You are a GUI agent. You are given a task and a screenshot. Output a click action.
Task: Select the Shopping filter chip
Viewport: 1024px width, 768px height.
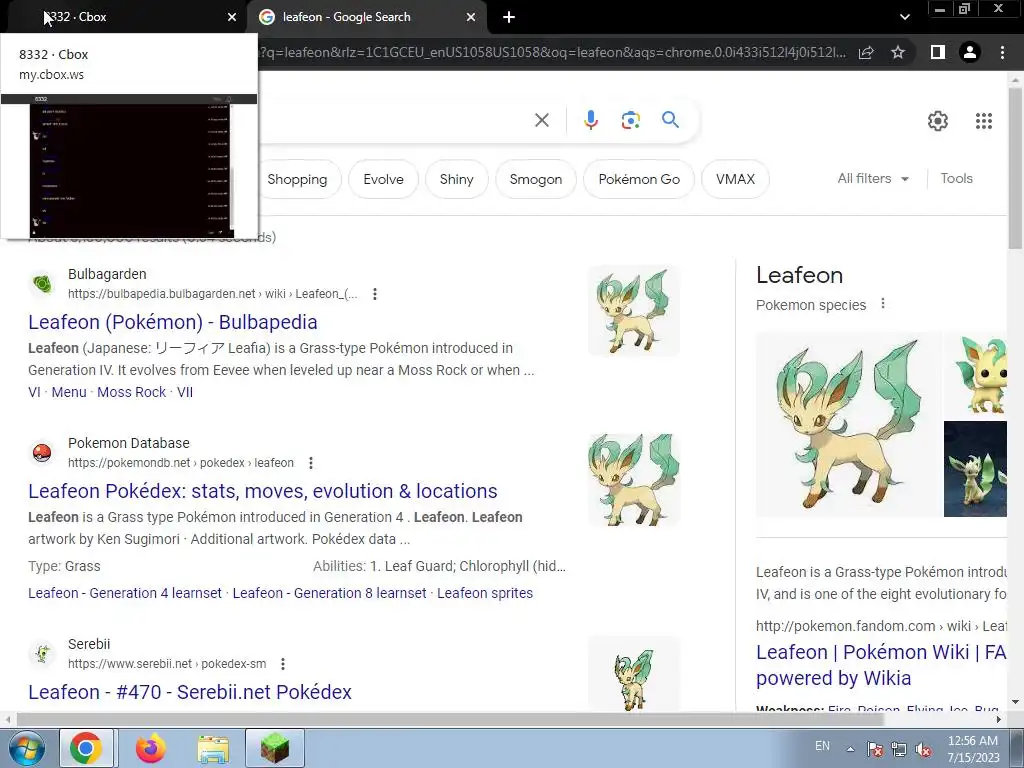[x=297, y=179]
